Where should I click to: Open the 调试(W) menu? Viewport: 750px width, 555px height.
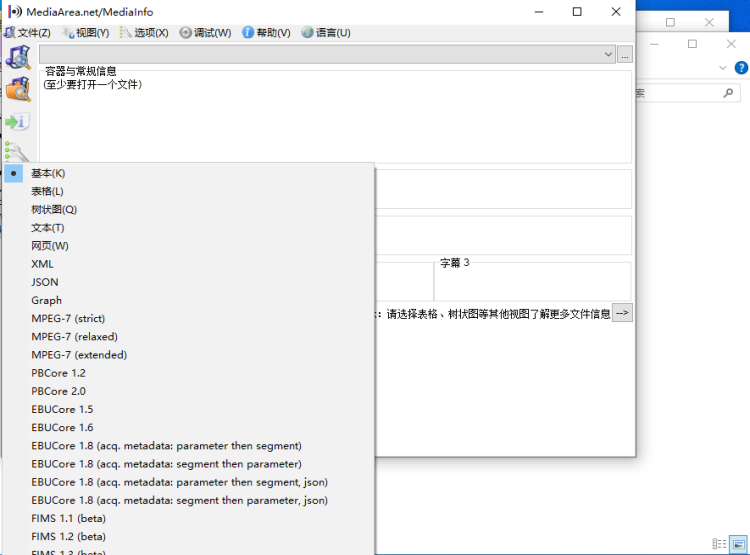click(x=206, y=33)
